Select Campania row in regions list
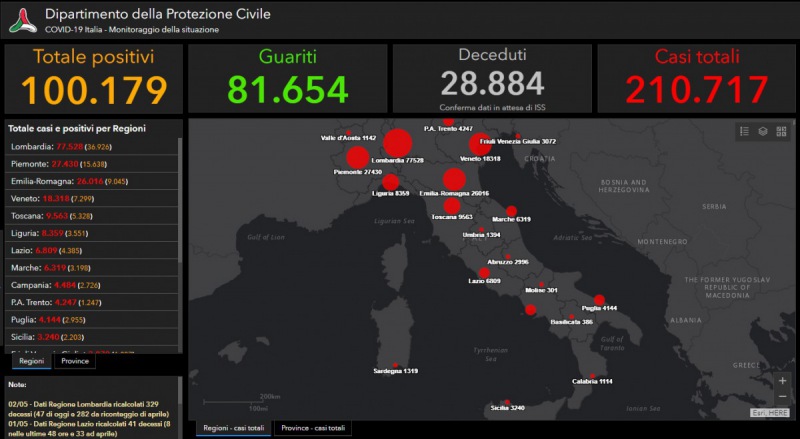 (x=92, y=285)
